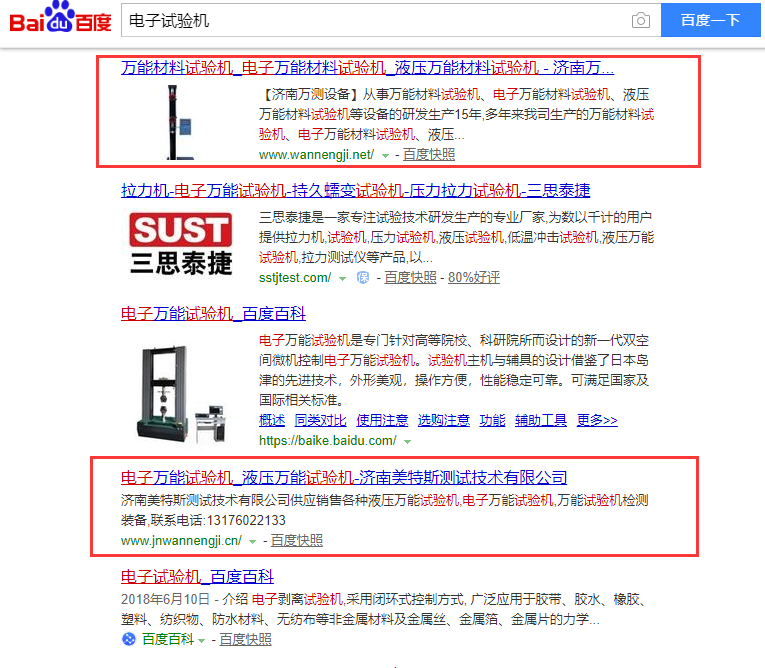Open the 80%好评 rating link

pos(474,278)
